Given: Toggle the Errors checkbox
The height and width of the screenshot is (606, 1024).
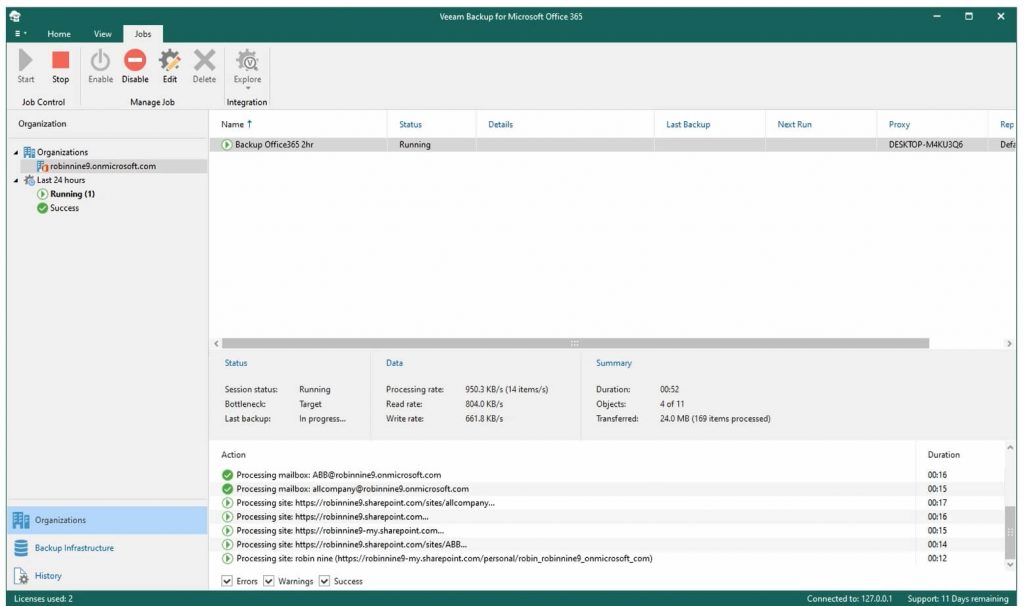Looking at the screenshot, I should [x=227, y=581].
